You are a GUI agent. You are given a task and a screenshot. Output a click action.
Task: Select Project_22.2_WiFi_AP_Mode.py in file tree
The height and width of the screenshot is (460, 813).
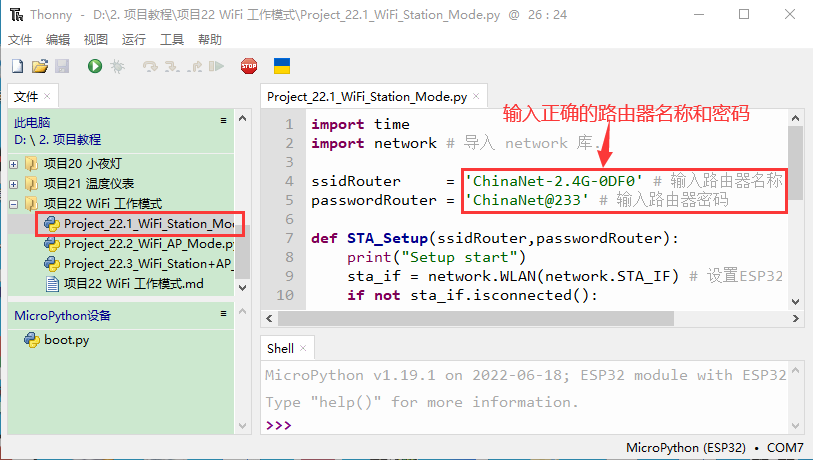coord(148,243)
